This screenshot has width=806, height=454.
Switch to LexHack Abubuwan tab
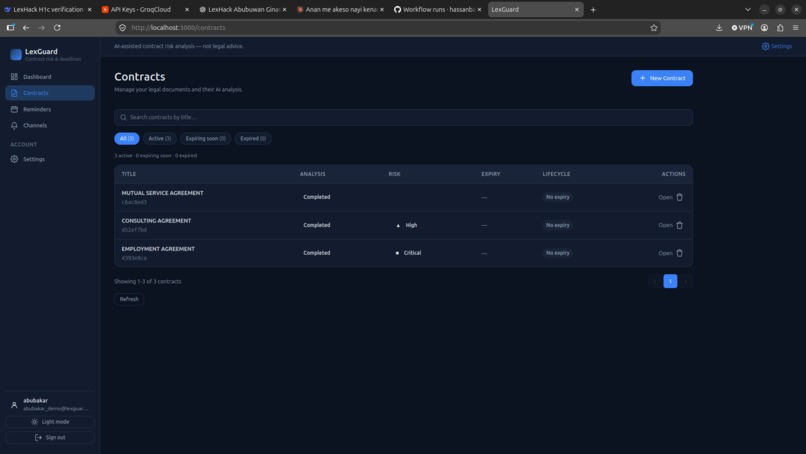[x=243, y=9]
